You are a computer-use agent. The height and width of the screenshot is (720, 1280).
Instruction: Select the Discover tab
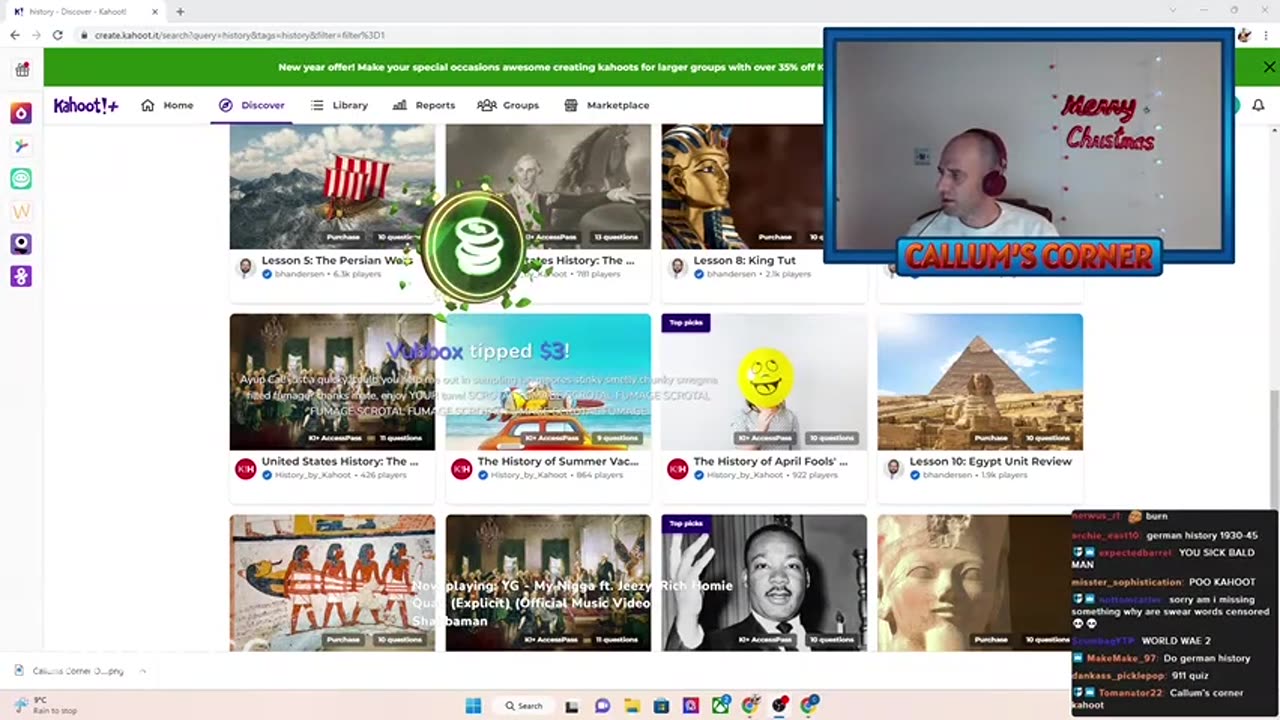(252, 105)
